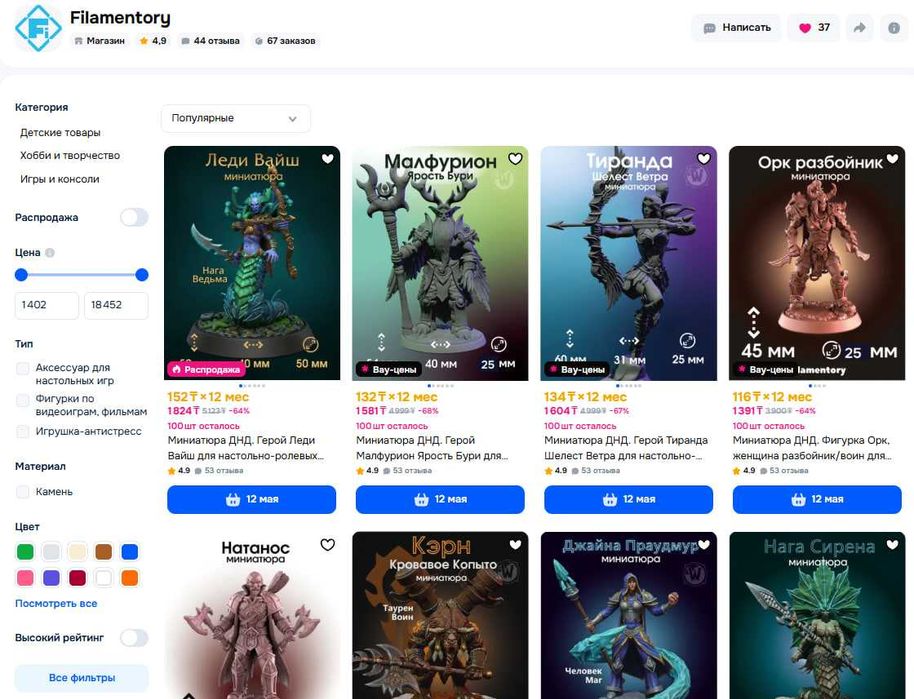This screenshot has width=914, height=699.
Task: Select Хобби и творчество category
Action: 70,156
